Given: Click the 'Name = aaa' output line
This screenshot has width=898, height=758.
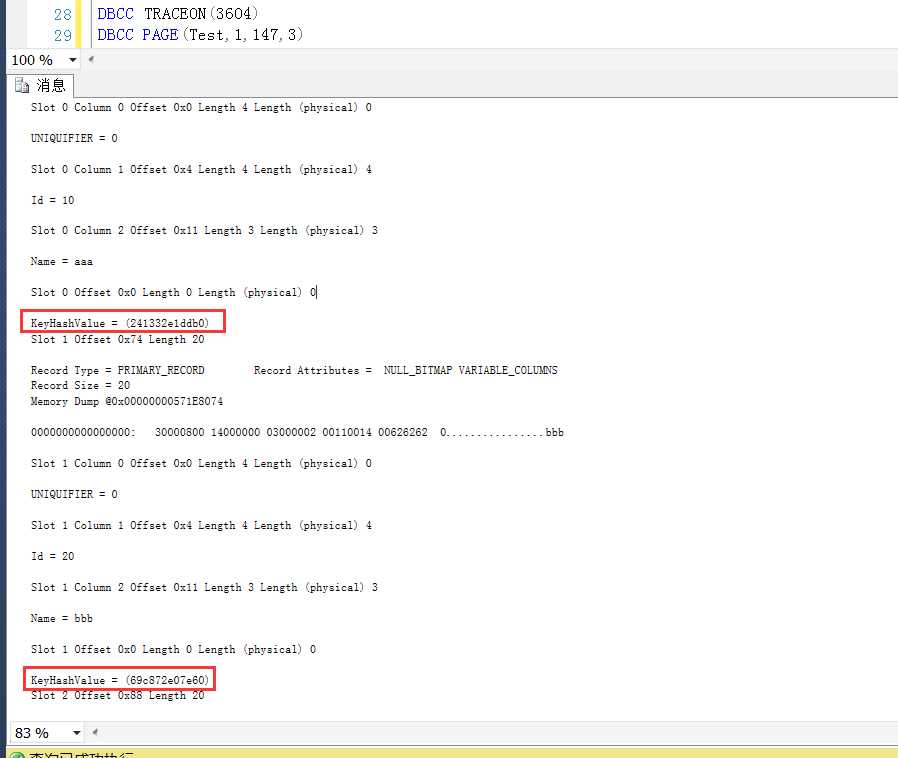Looking at the screenshot, I should pos(61,261).
